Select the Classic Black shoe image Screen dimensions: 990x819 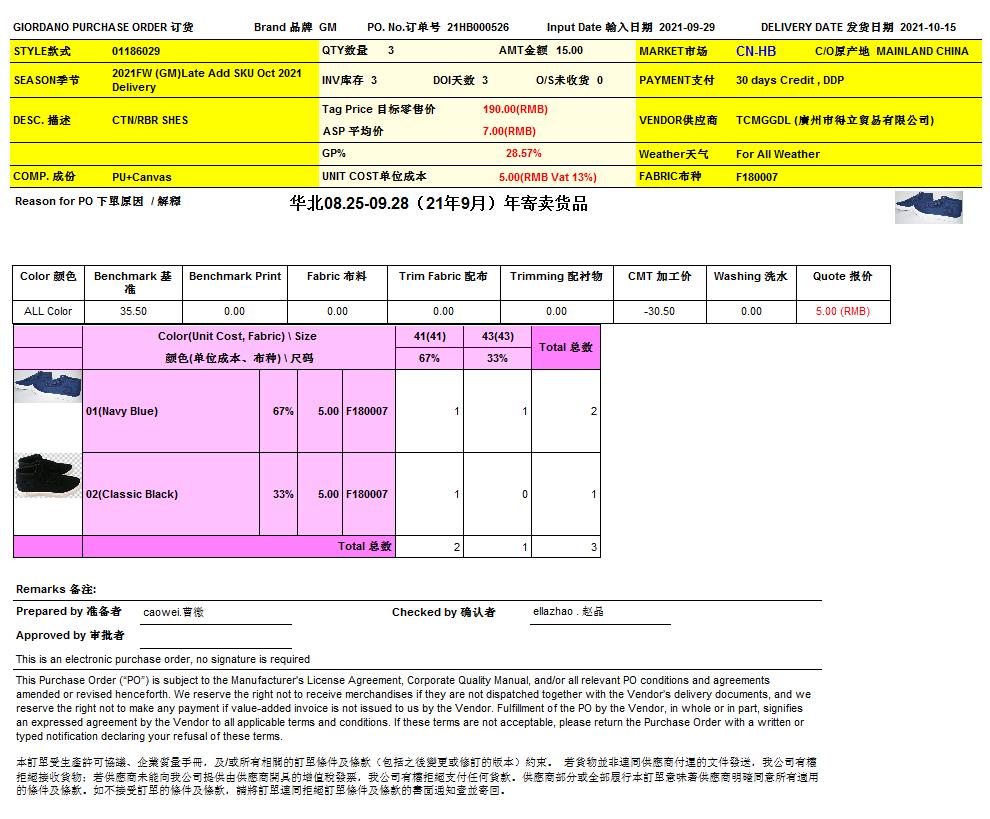[x=48, y=477]
